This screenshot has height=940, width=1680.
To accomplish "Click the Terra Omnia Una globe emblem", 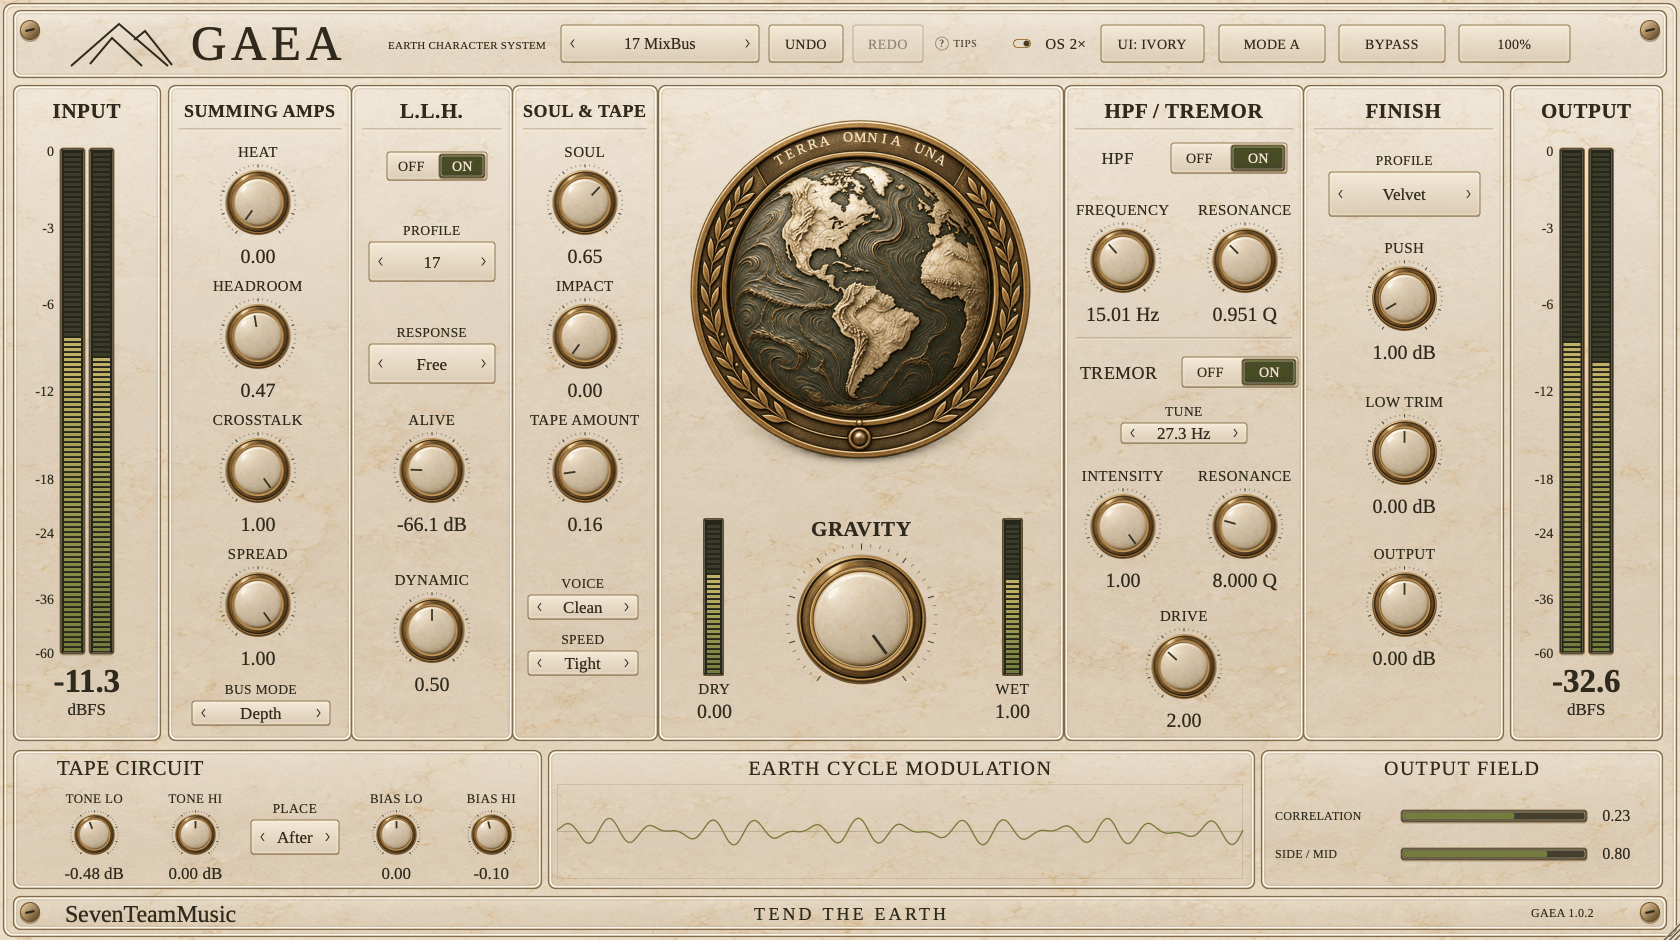I will pyautogui.click(x=860, y=290).
